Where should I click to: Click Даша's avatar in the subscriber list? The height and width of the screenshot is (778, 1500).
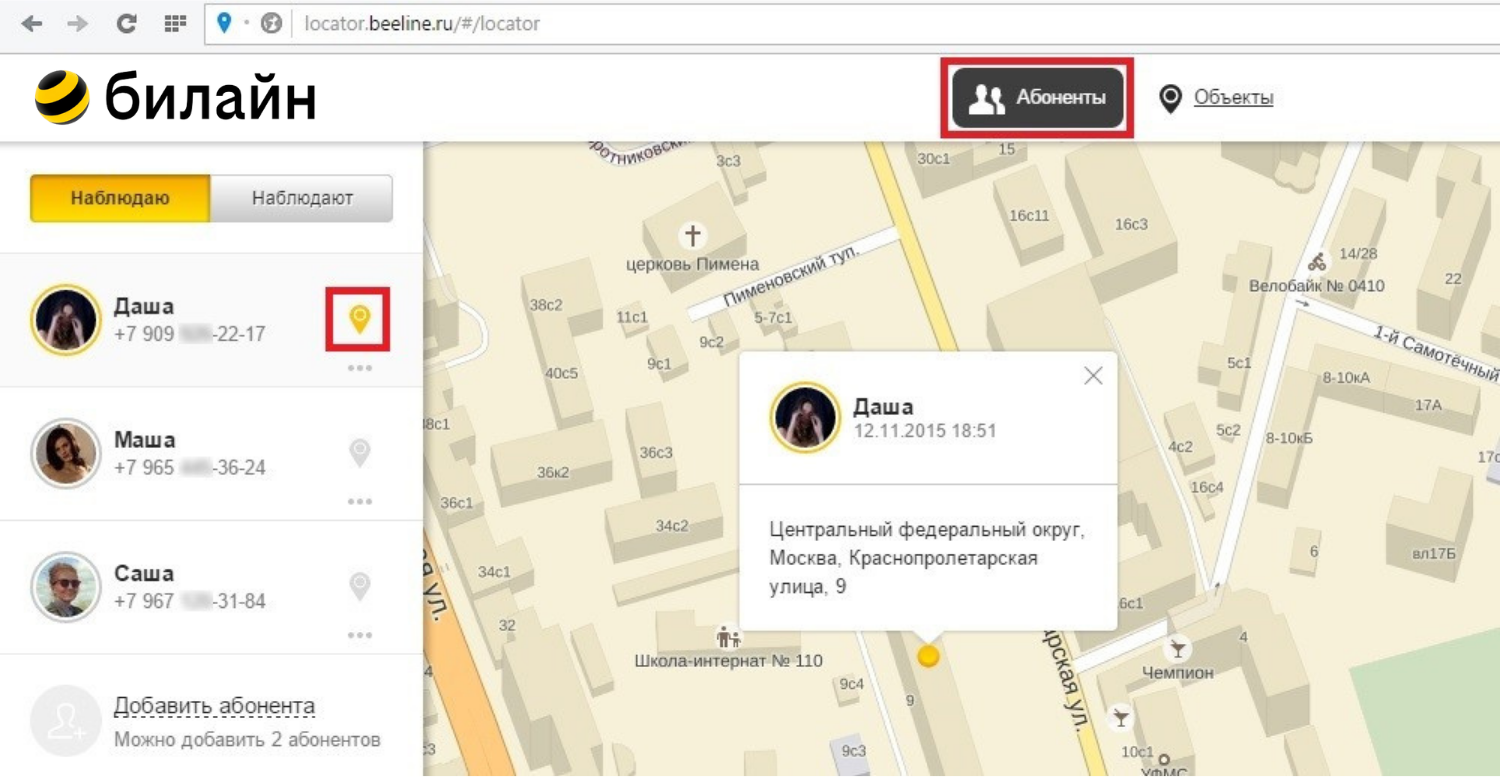click(66, 320)
